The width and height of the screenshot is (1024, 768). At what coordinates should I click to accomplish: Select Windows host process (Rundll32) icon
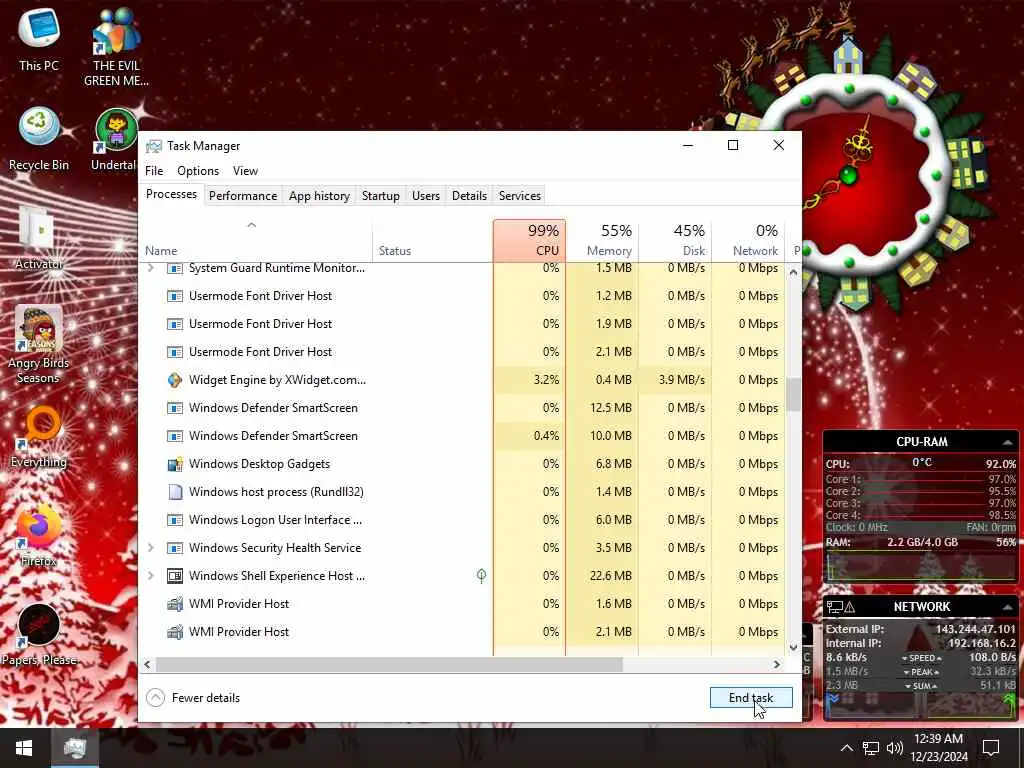pyautogui.click(x=174, y=492)
